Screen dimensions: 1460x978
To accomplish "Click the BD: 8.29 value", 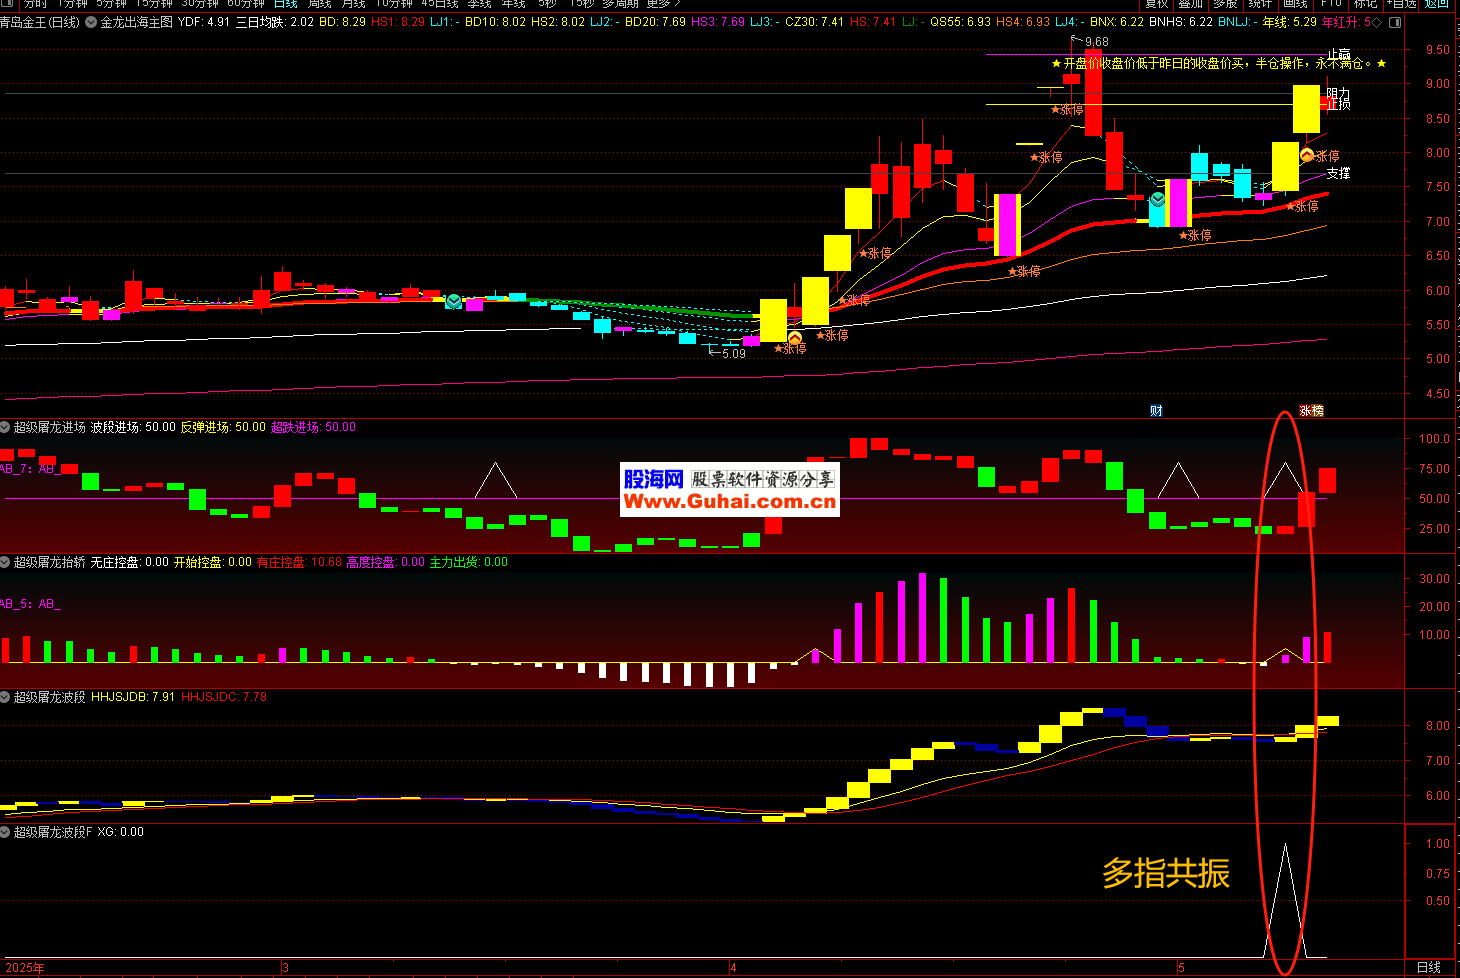I will click(x=342, y=22).
